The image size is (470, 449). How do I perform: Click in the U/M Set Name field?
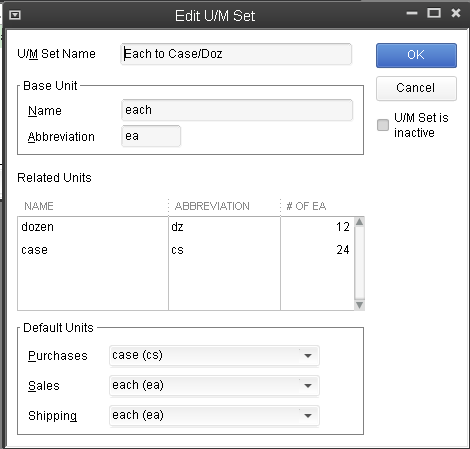(x=236, y=54)
